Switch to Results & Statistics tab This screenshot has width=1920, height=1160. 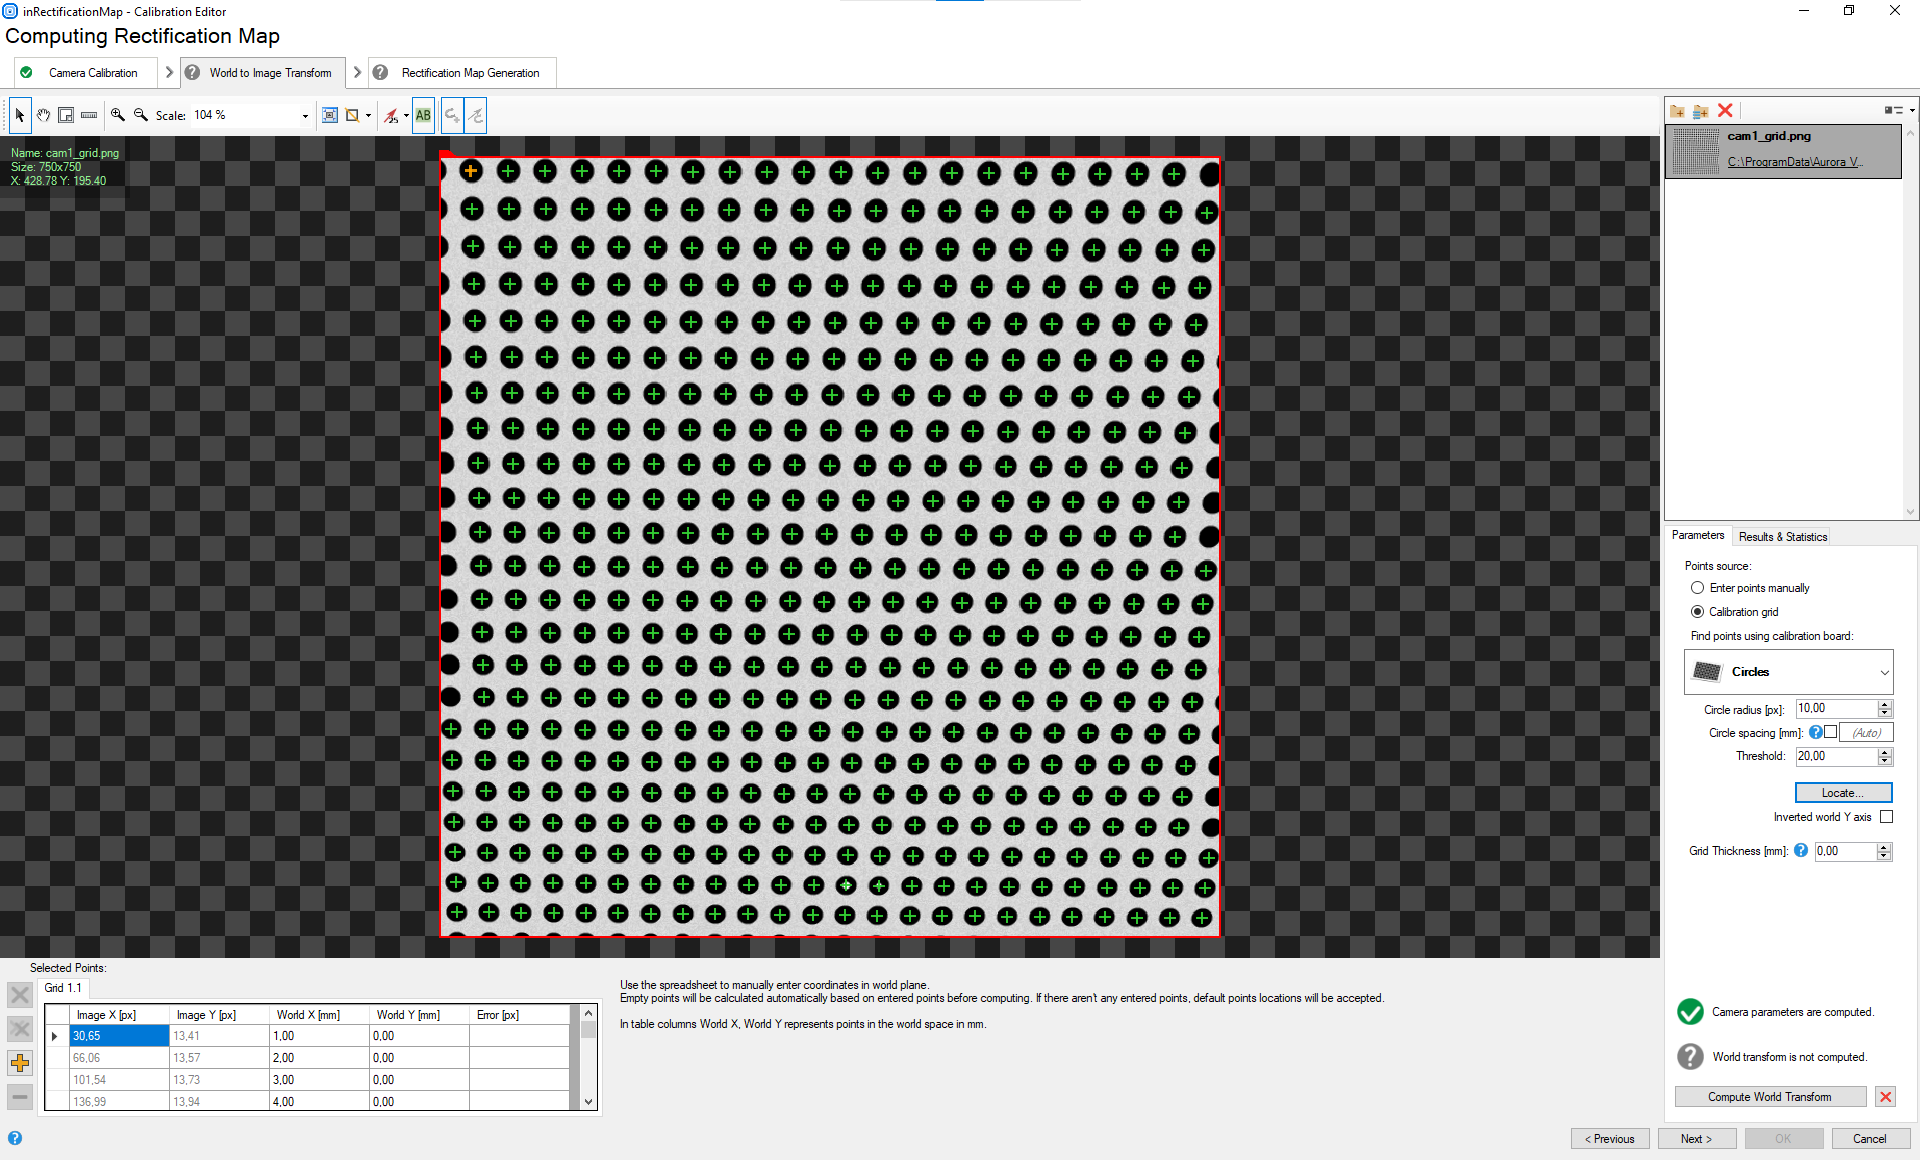point(1782,537)
